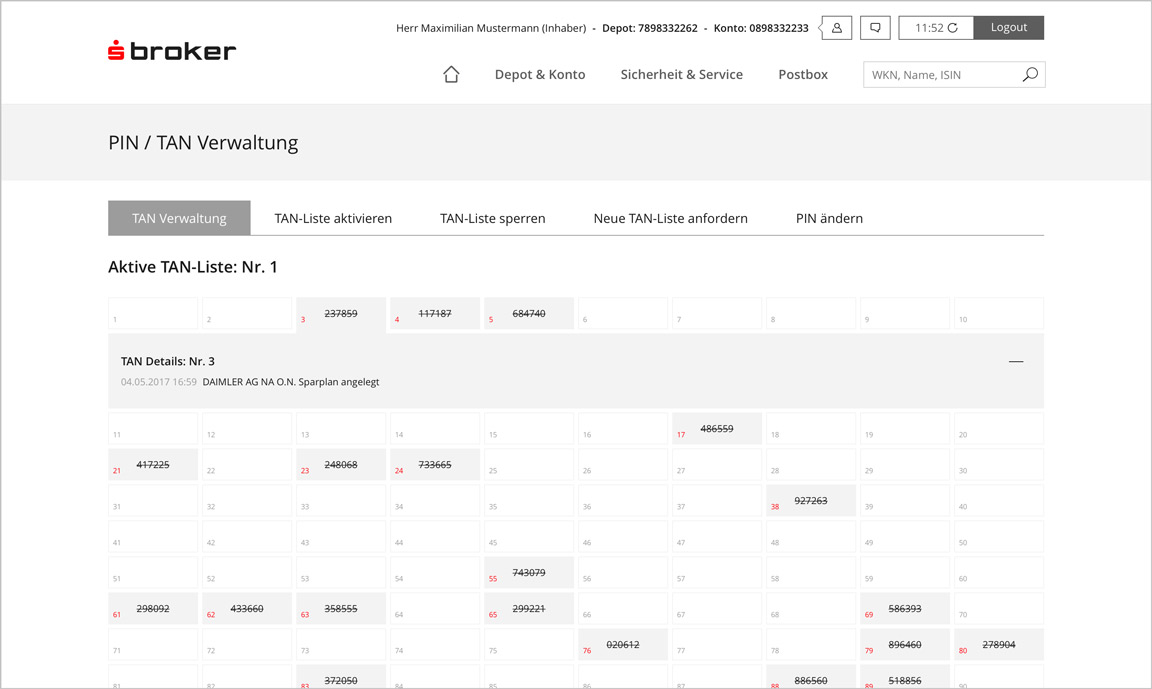Select used TAN 24 with code 733665

[435, 465]
